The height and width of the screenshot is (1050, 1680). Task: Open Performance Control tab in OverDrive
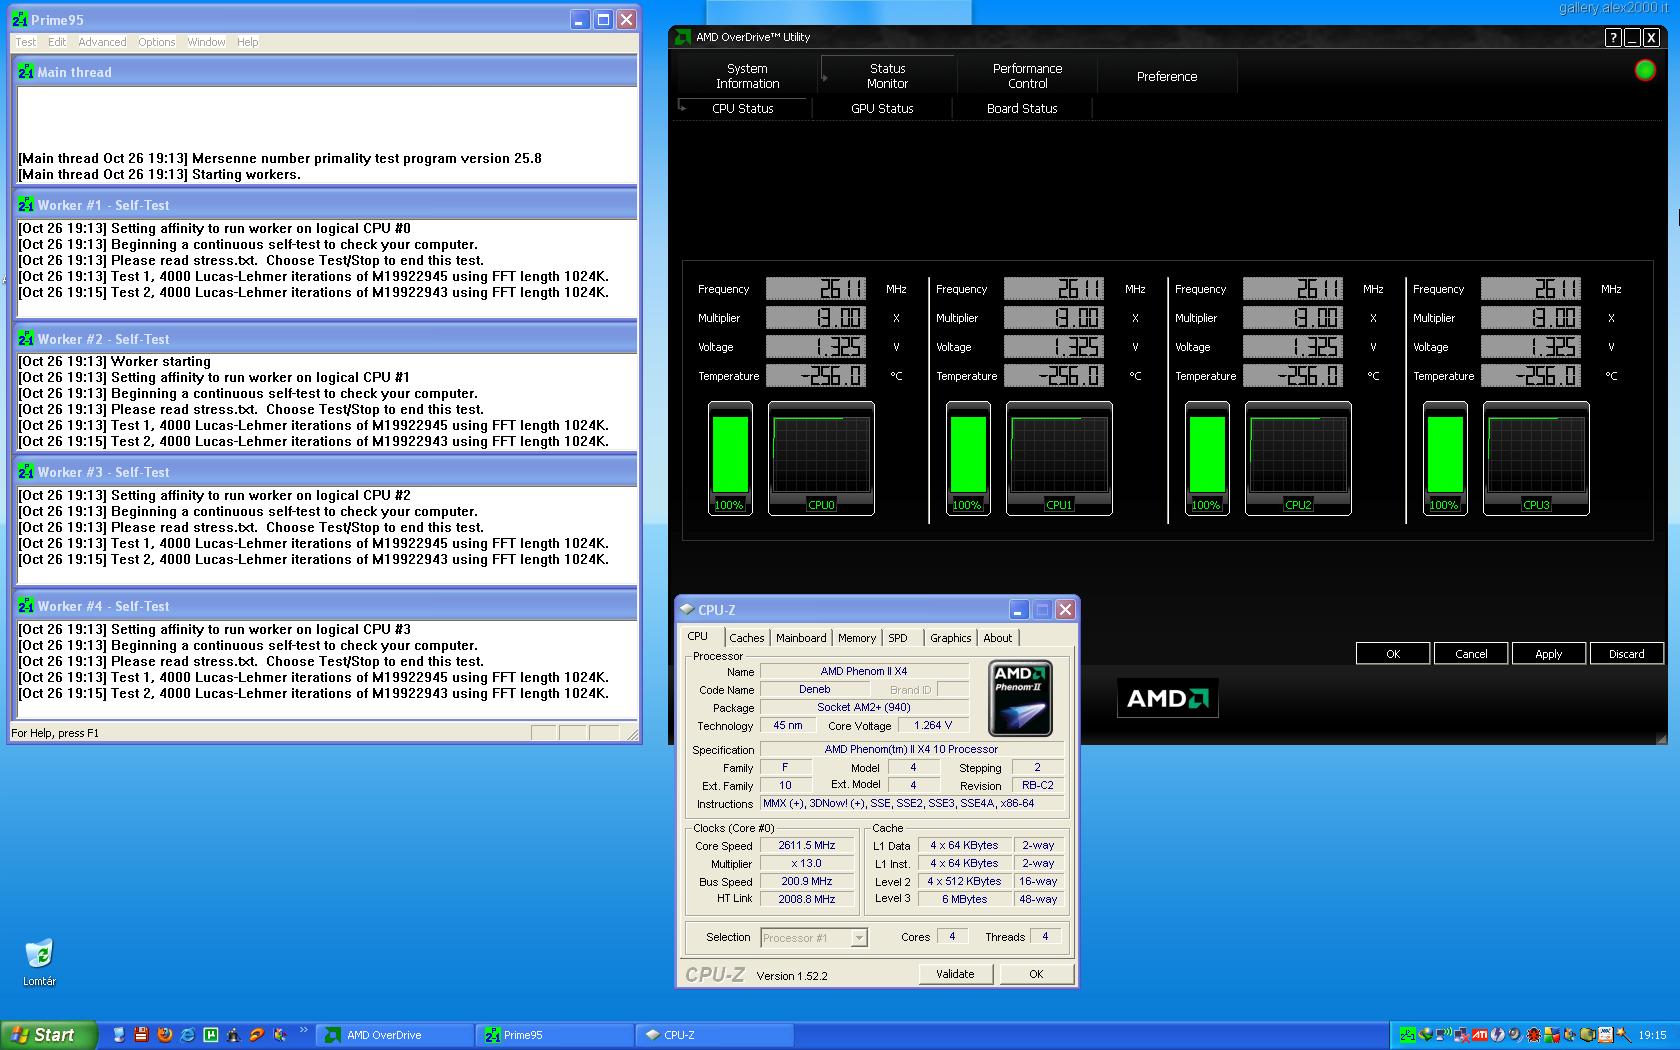pos(1027,76)
